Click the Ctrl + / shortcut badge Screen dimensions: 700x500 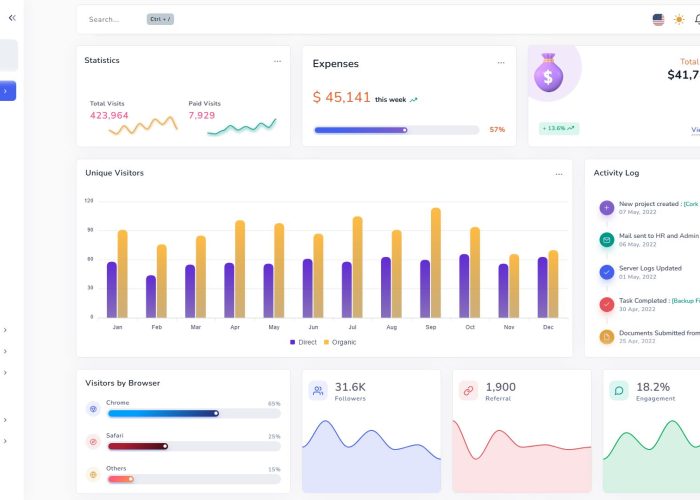160,19
